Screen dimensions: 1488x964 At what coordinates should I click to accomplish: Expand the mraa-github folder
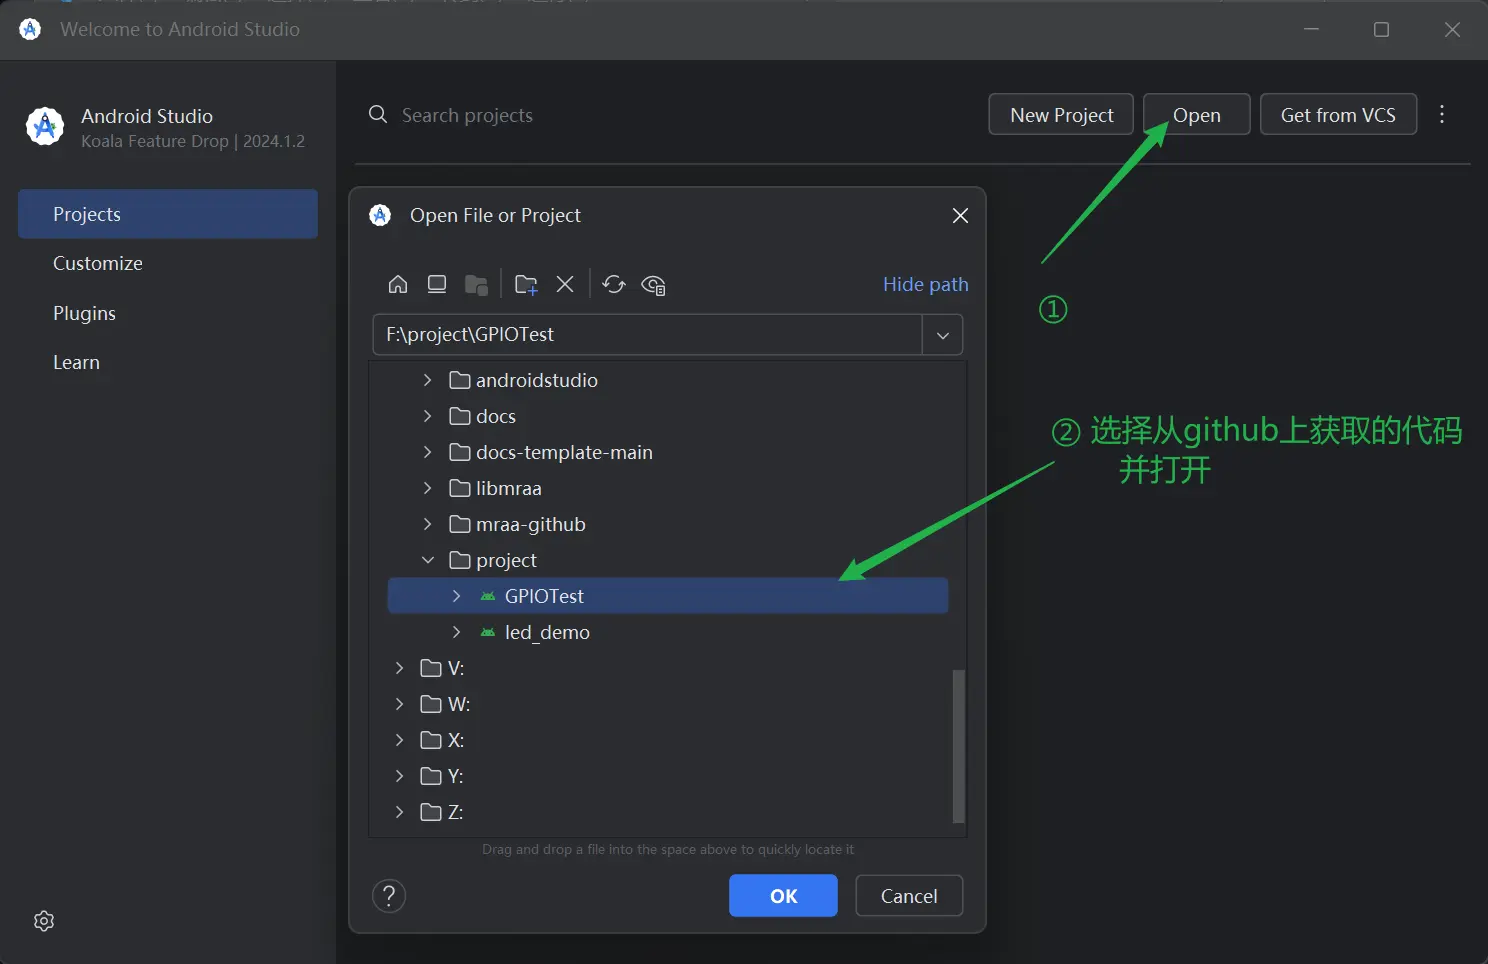pos(428,524)
